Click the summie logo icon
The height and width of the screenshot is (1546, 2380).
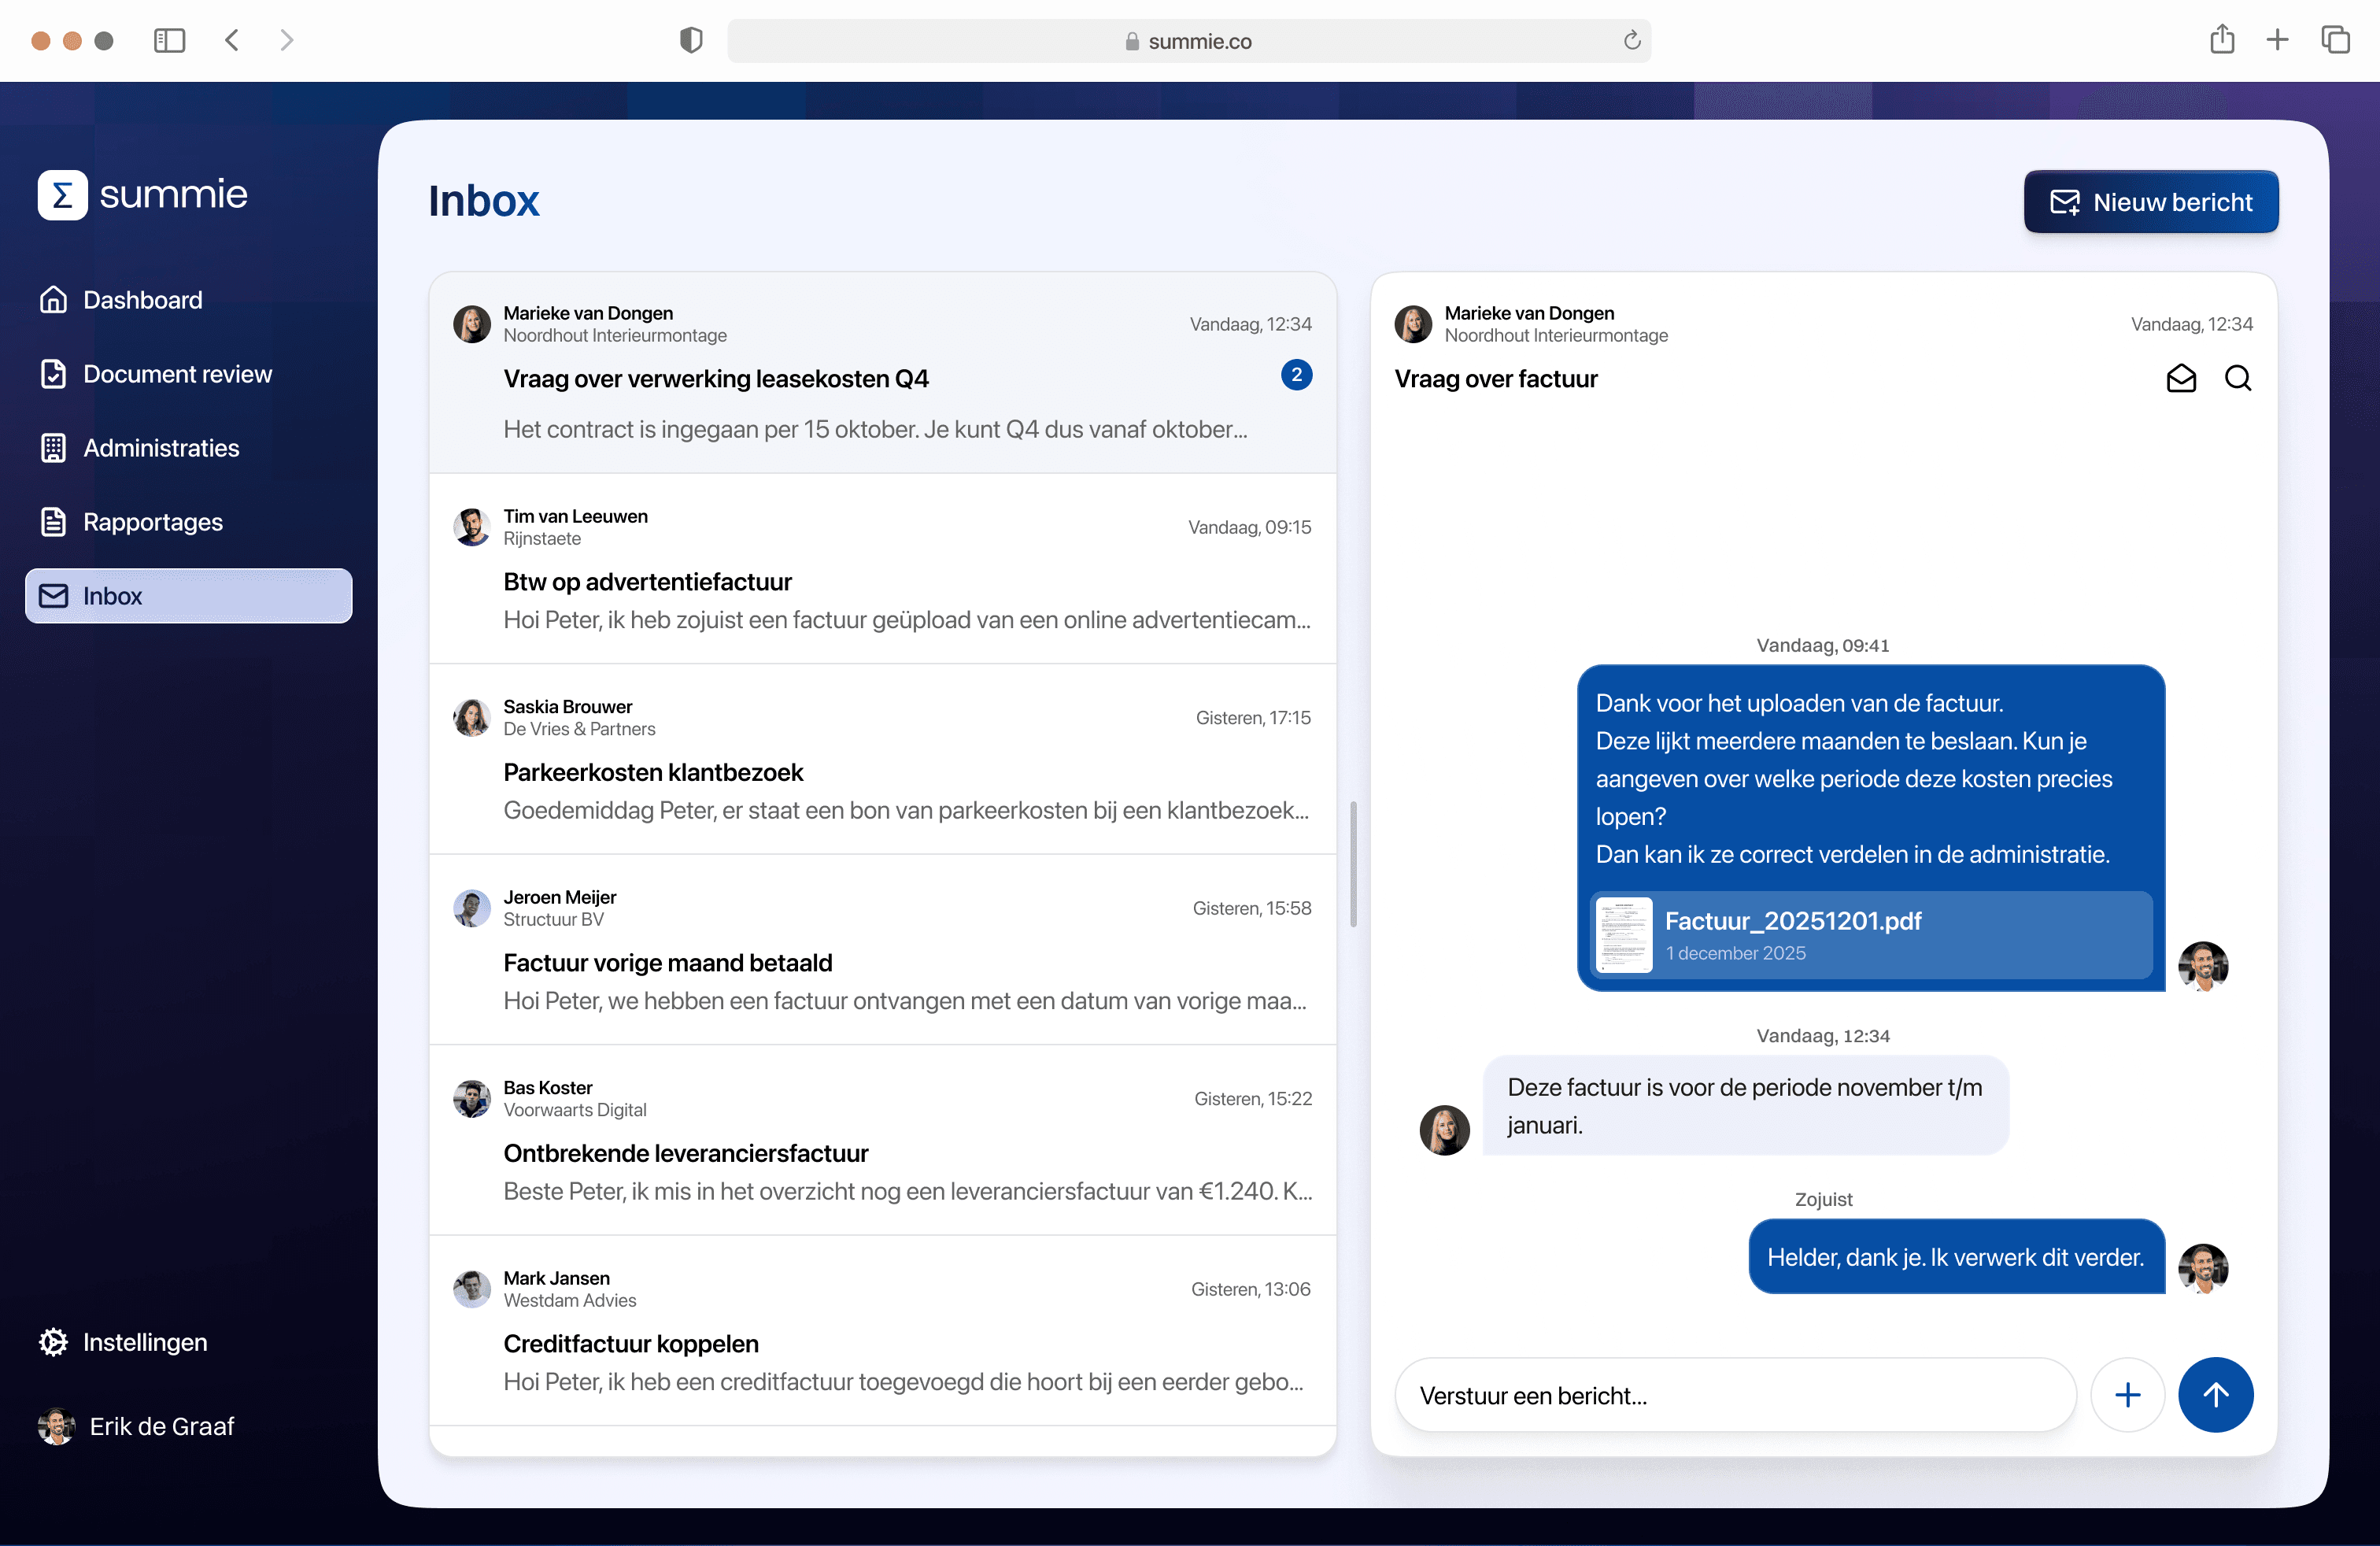[x=63, y=194]
